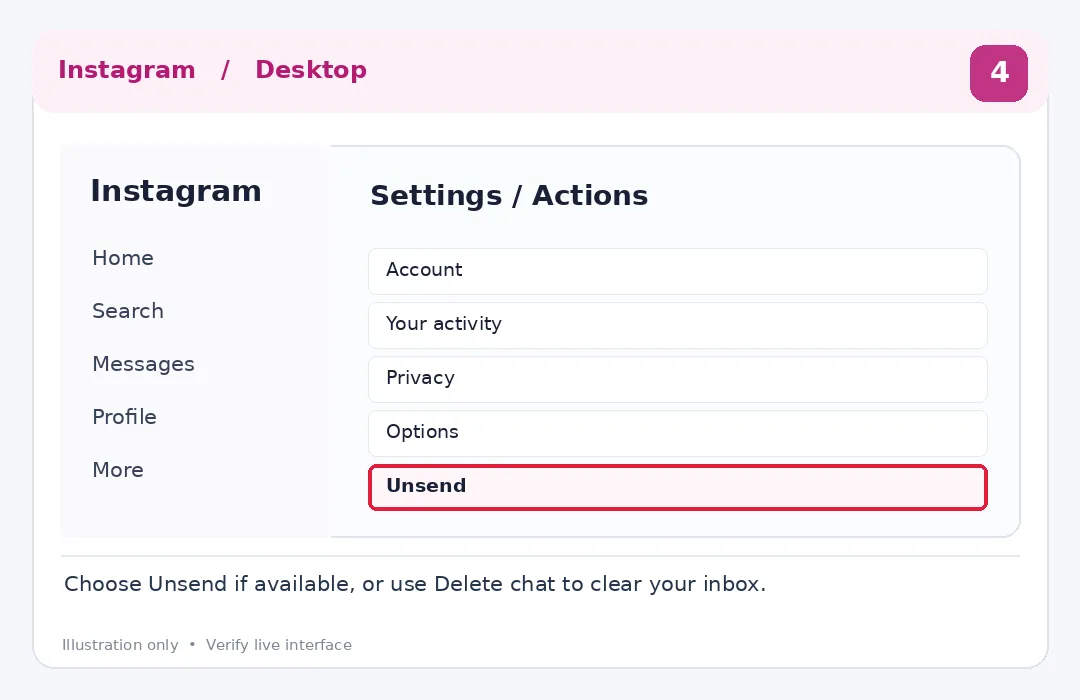Click the 'Verify live interface' note
Image resolution: width=1080 pixels, height=700 pixels.
coord(279,645)
